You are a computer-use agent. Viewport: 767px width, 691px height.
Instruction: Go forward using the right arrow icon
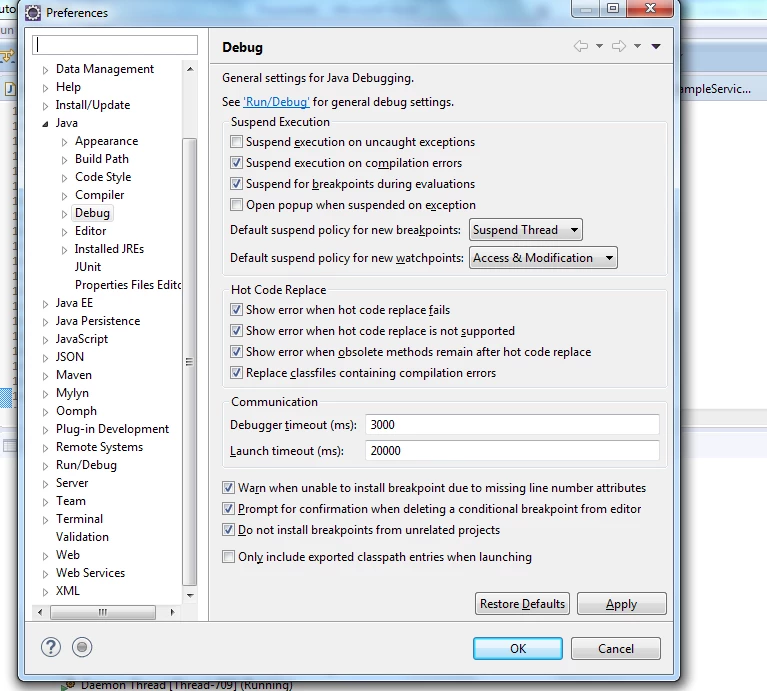coord(619,46)
